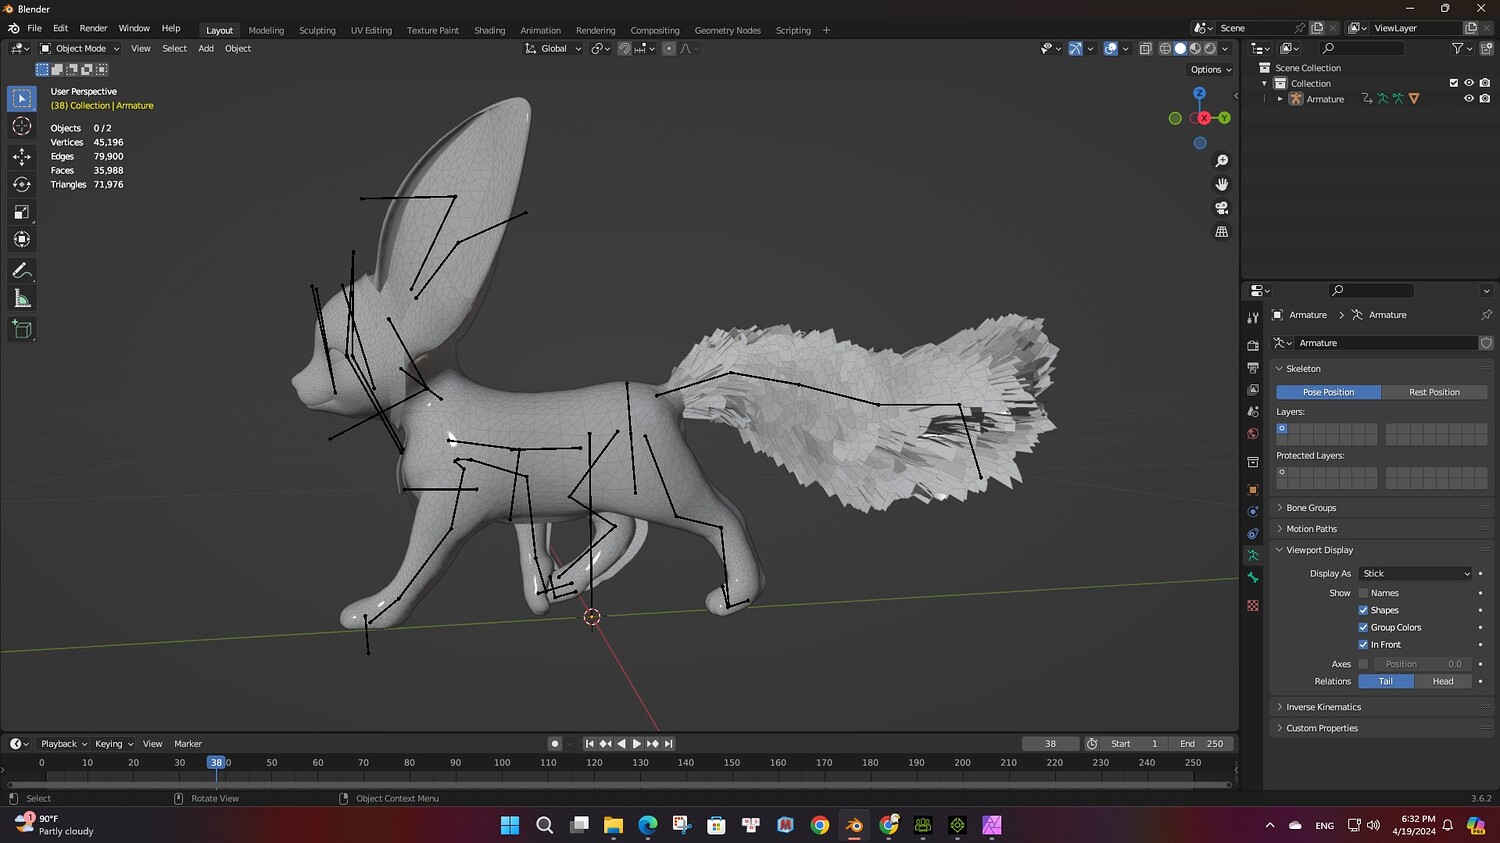Open Chrome from the Windows taskbar
The image size is (1500, 843).
point(820,825)
